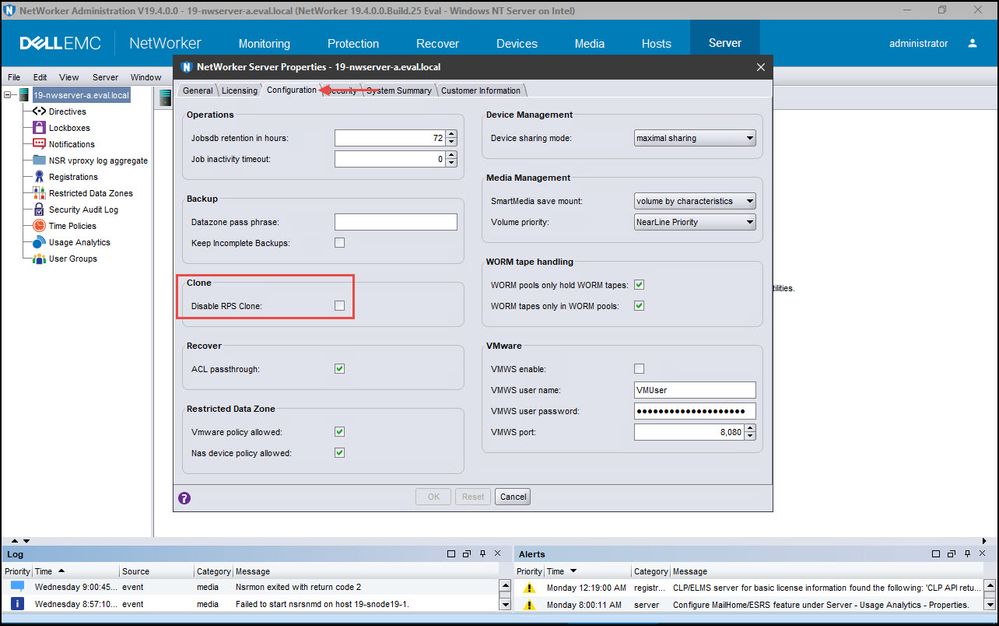Screen dimensions: 999x626
Task: Close the Alerts panel
Action: 982,554
